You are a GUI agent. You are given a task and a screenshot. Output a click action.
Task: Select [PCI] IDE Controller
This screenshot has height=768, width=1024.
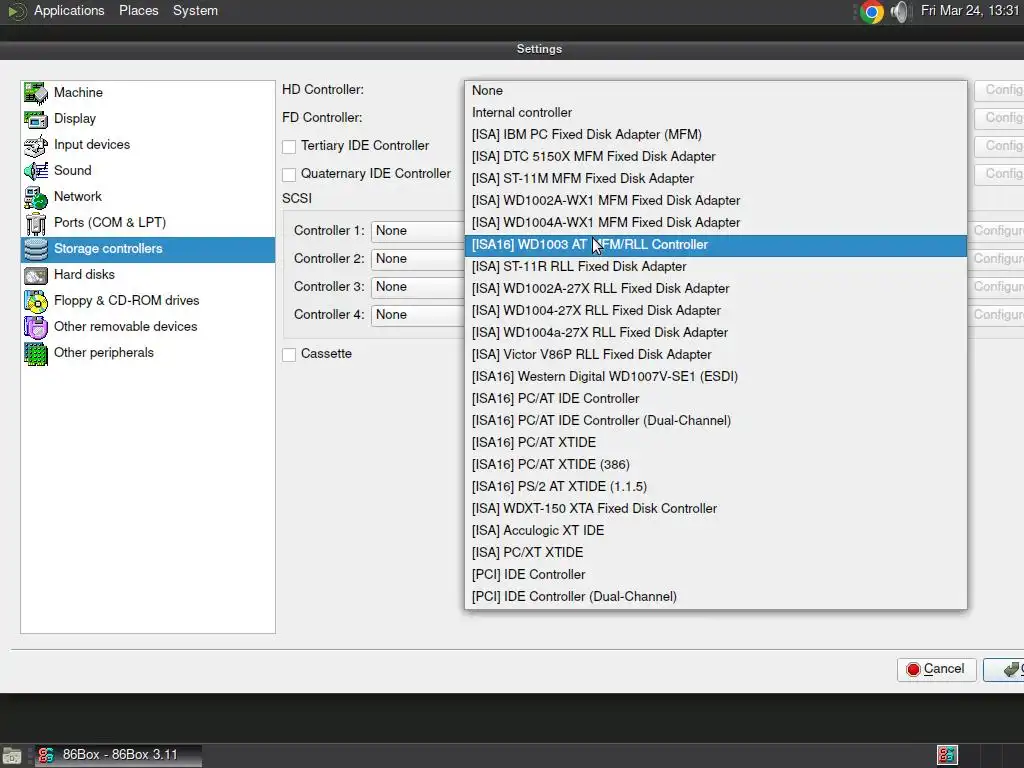pyautogui.click(x=716, y=575)
